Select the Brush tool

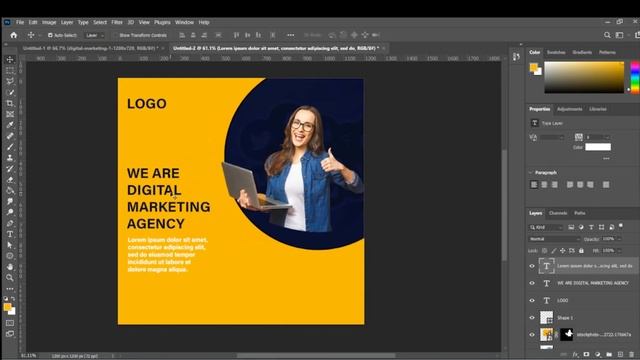coord(10,147)
